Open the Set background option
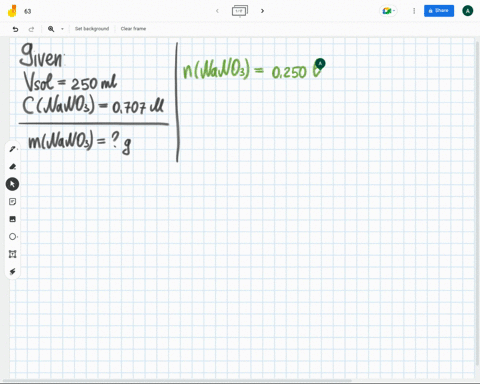Image resolution: width=480 pixels, height=384 pixels. (92, 29)
